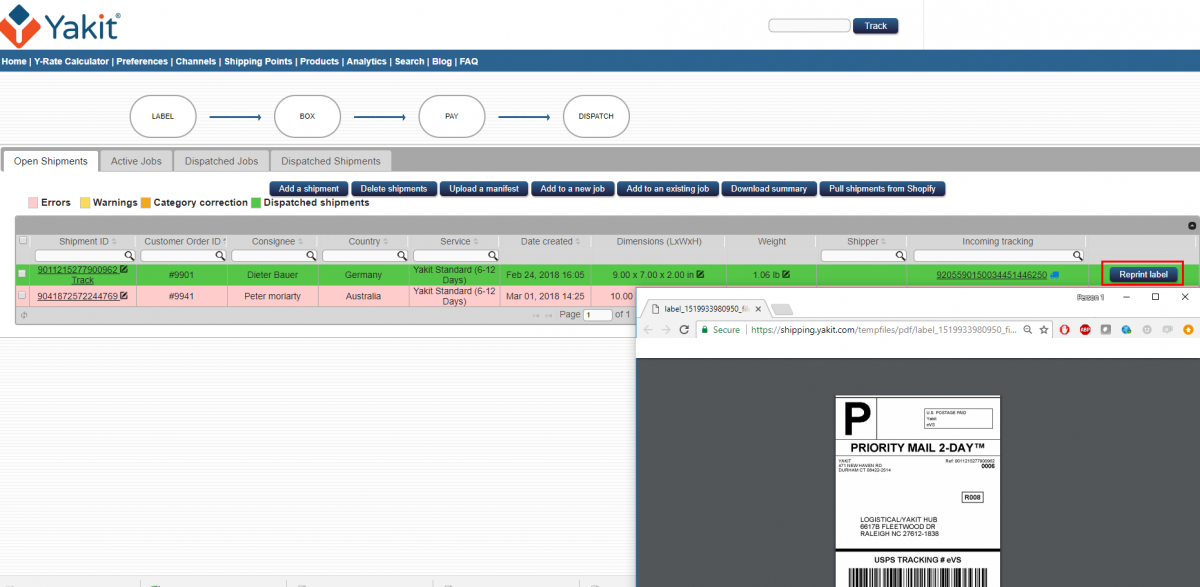Open a new tab in Chrome window
Screen dimensions: 1200x587
[x=783, y=309]
